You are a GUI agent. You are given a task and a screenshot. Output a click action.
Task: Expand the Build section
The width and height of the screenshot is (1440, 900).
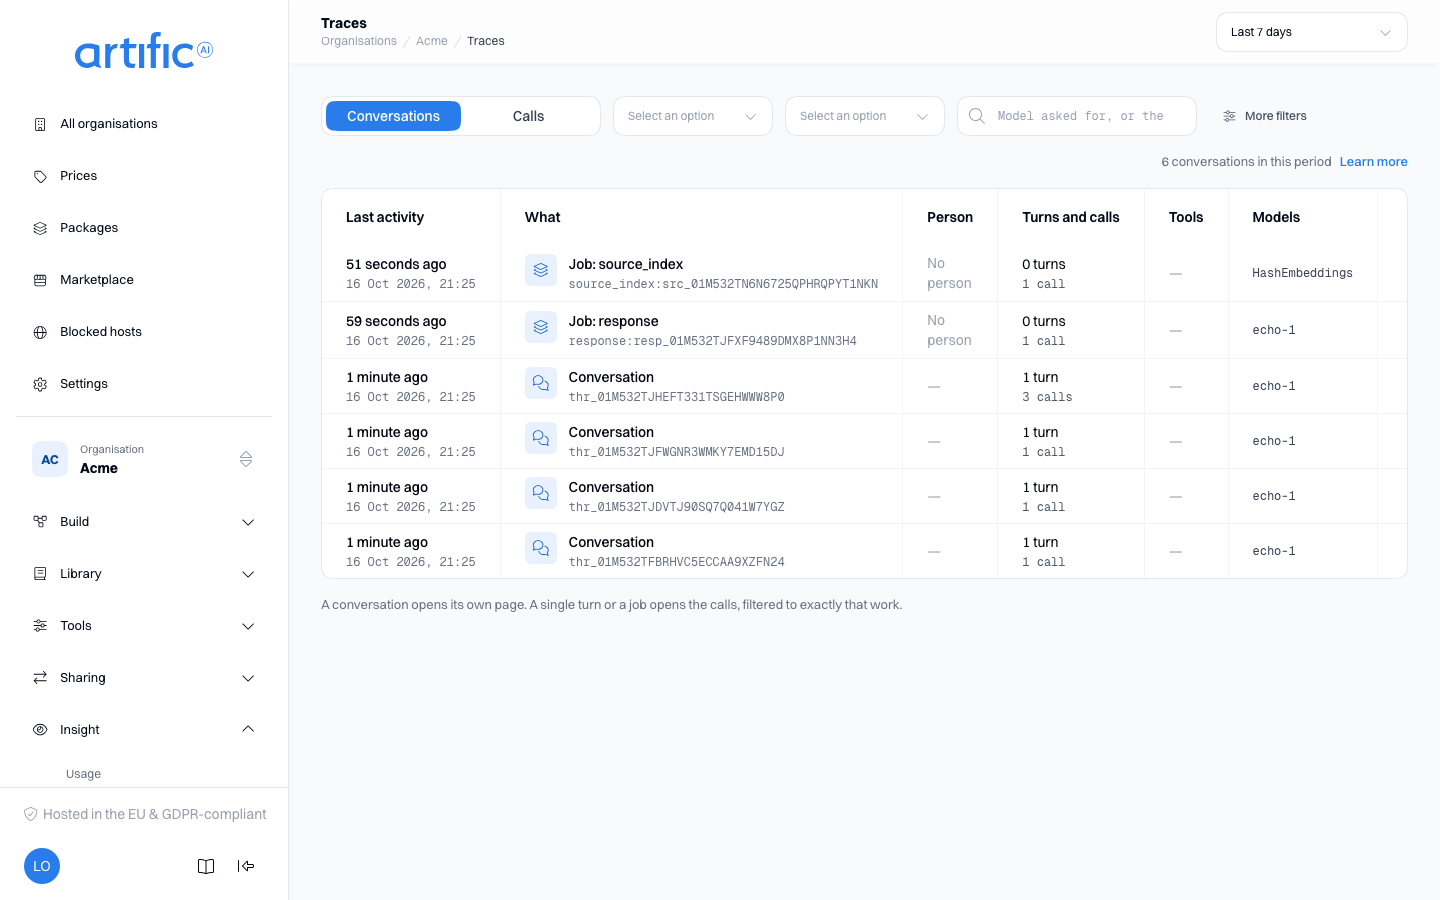pos(144,522)
